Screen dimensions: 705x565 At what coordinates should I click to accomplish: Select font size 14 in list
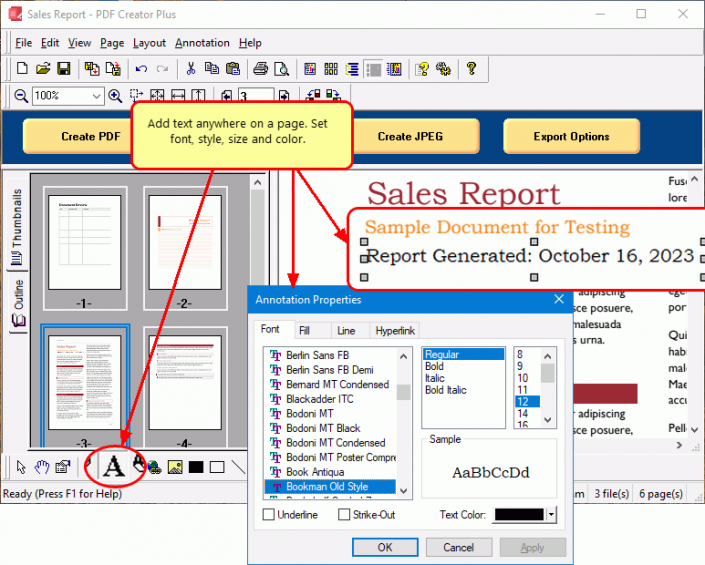tap(522, 413)
